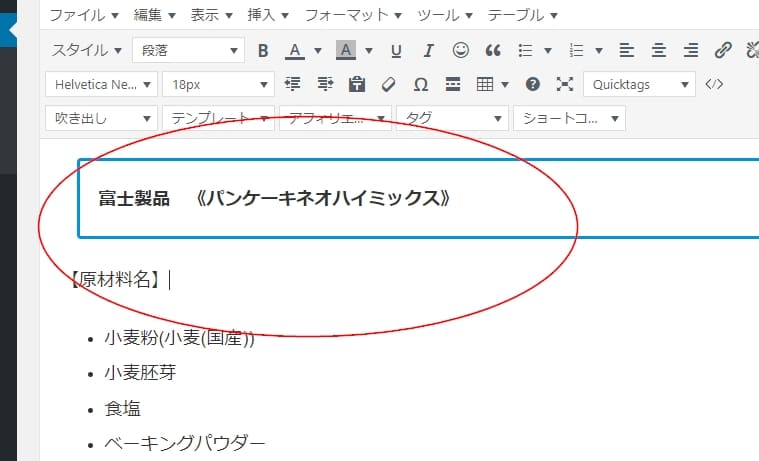Align text to center
The width and height of the screenshot is (759, 461).
[659, 50]
